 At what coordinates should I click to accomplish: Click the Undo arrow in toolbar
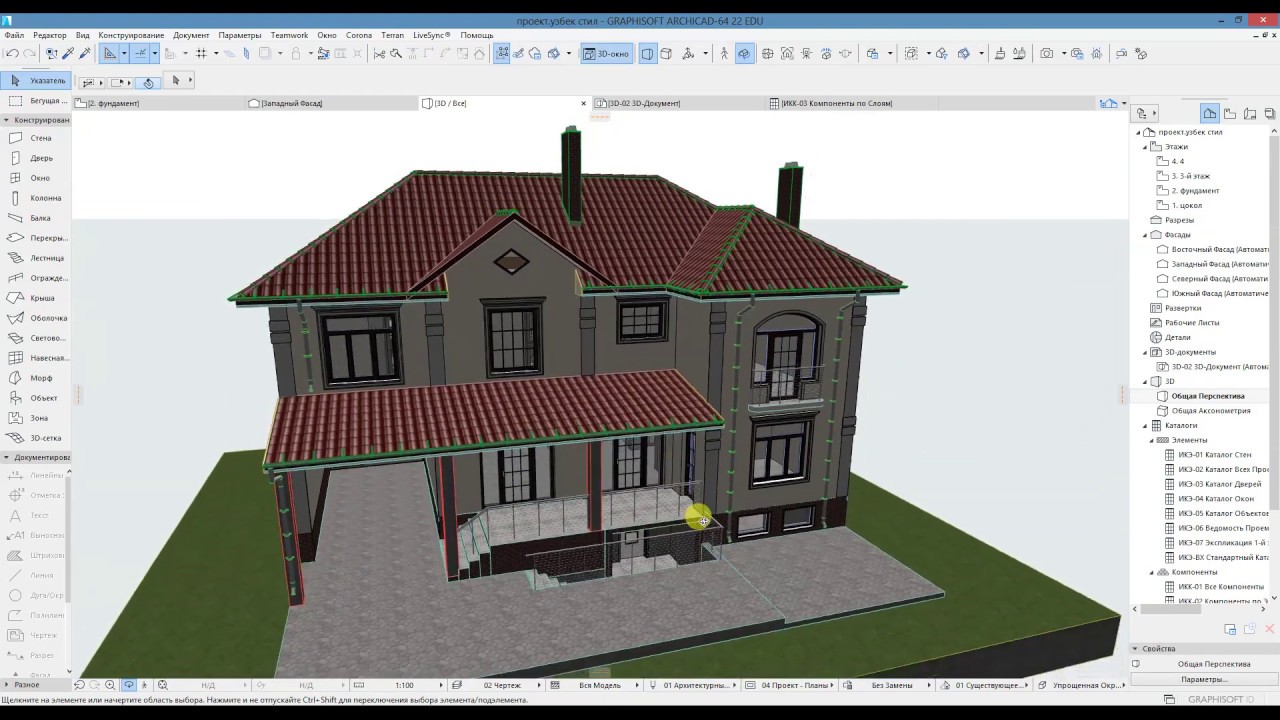12,54
